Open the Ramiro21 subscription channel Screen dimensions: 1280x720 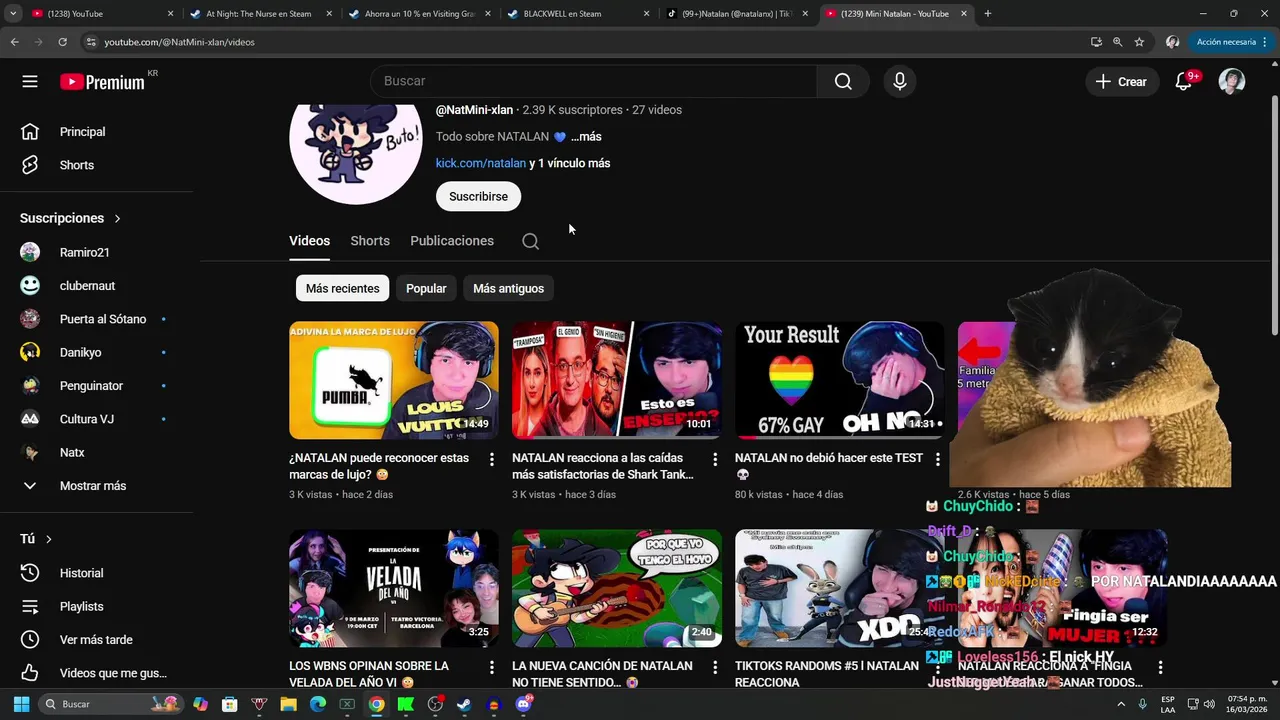96,252
